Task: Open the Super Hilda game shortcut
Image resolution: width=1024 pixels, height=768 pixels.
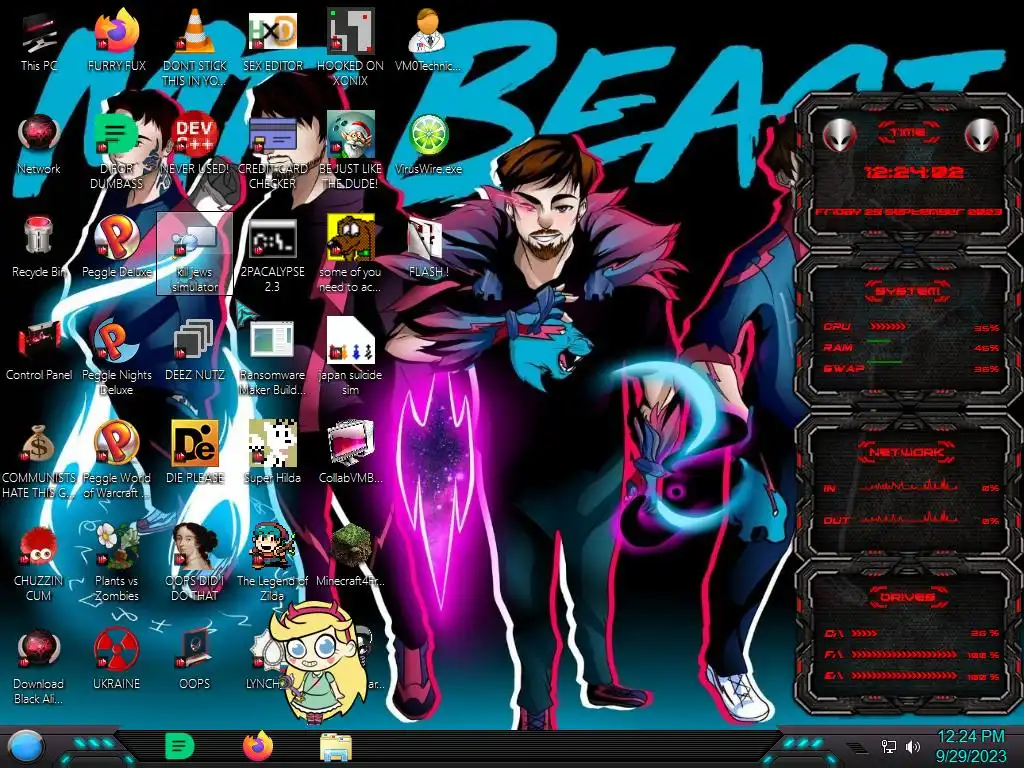Action: [273, 453]
